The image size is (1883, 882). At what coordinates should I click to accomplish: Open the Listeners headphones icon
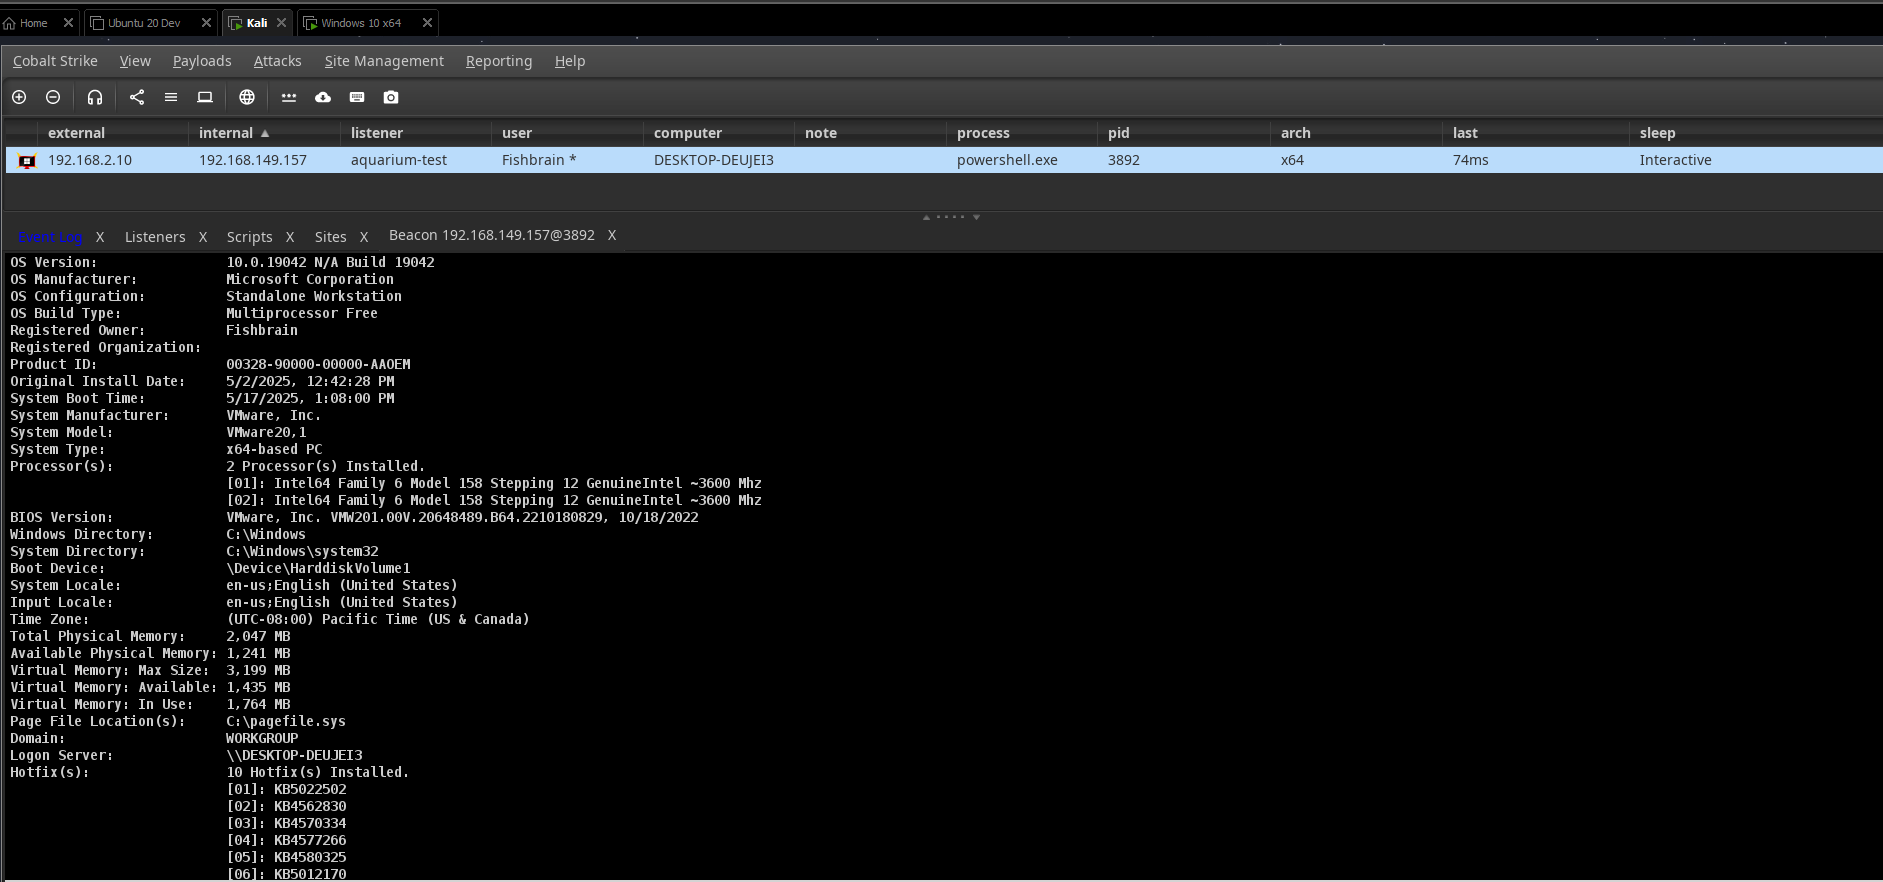[x=95, y=97]
